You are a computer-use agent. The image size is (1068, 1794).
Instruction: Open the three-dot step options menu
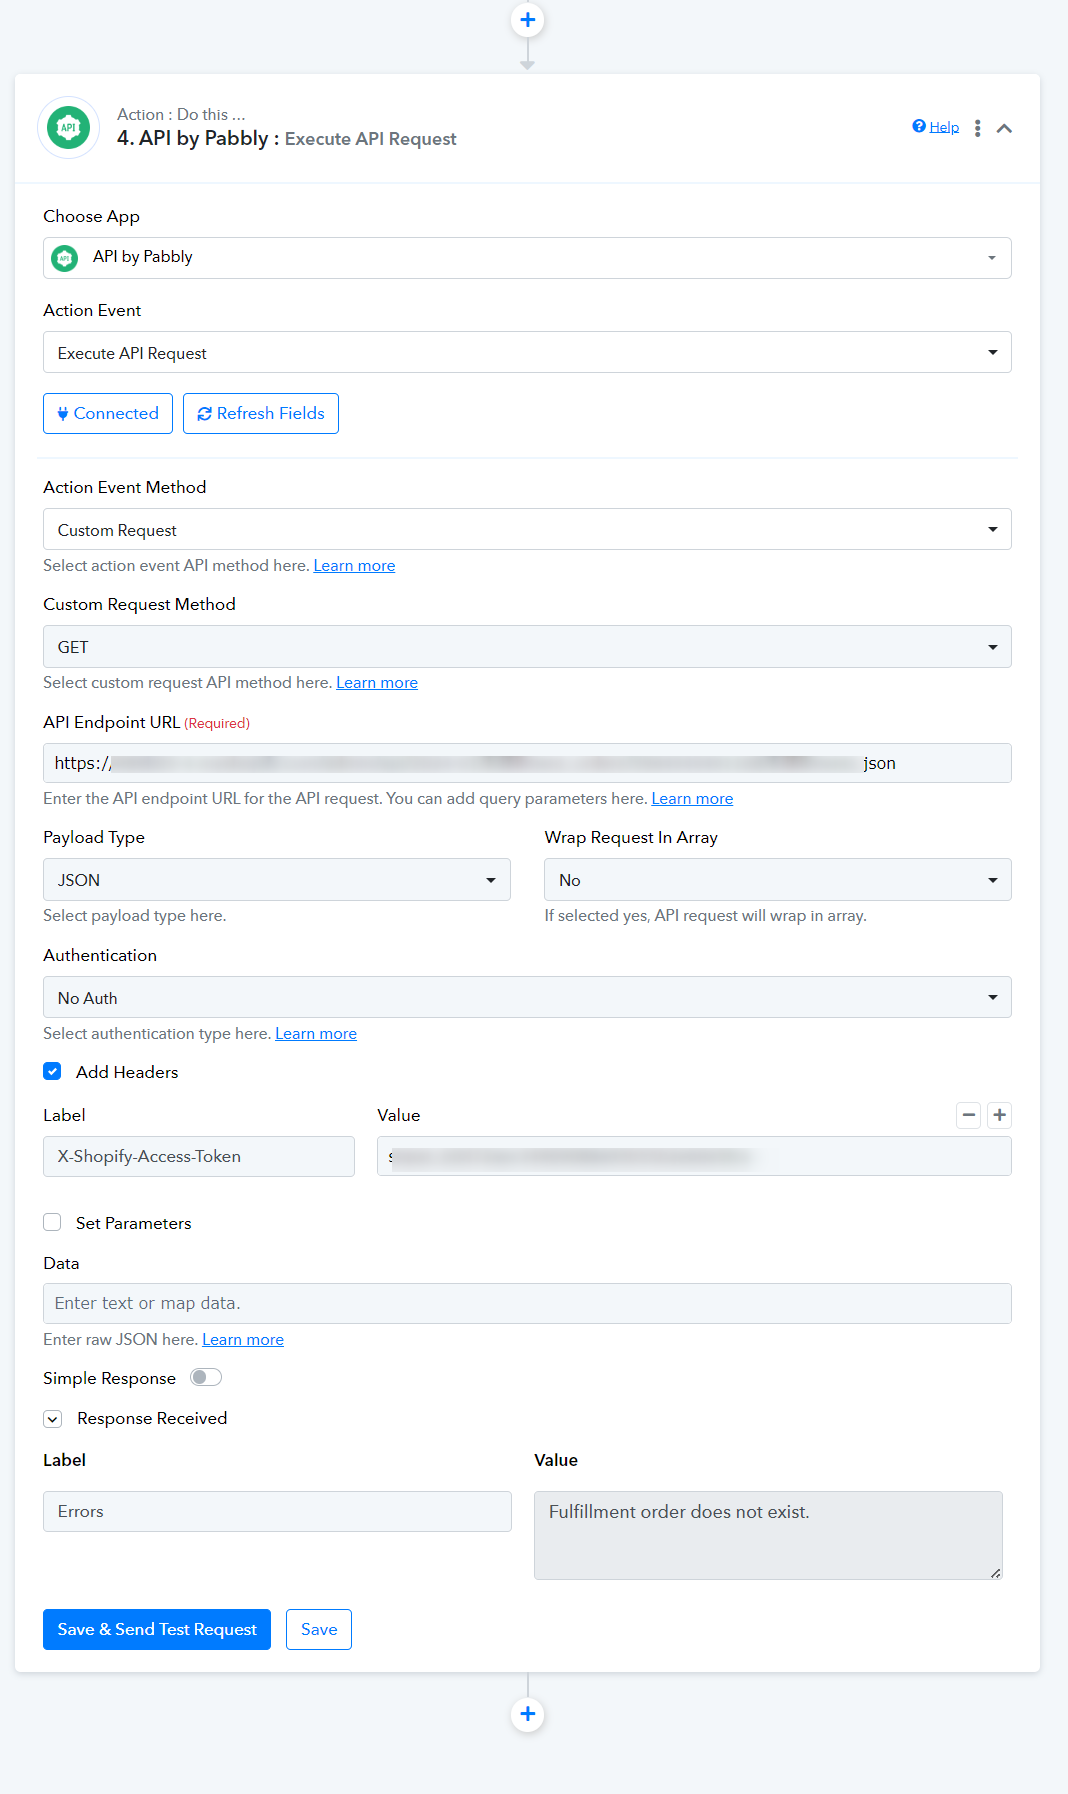(x=977, y=128)
